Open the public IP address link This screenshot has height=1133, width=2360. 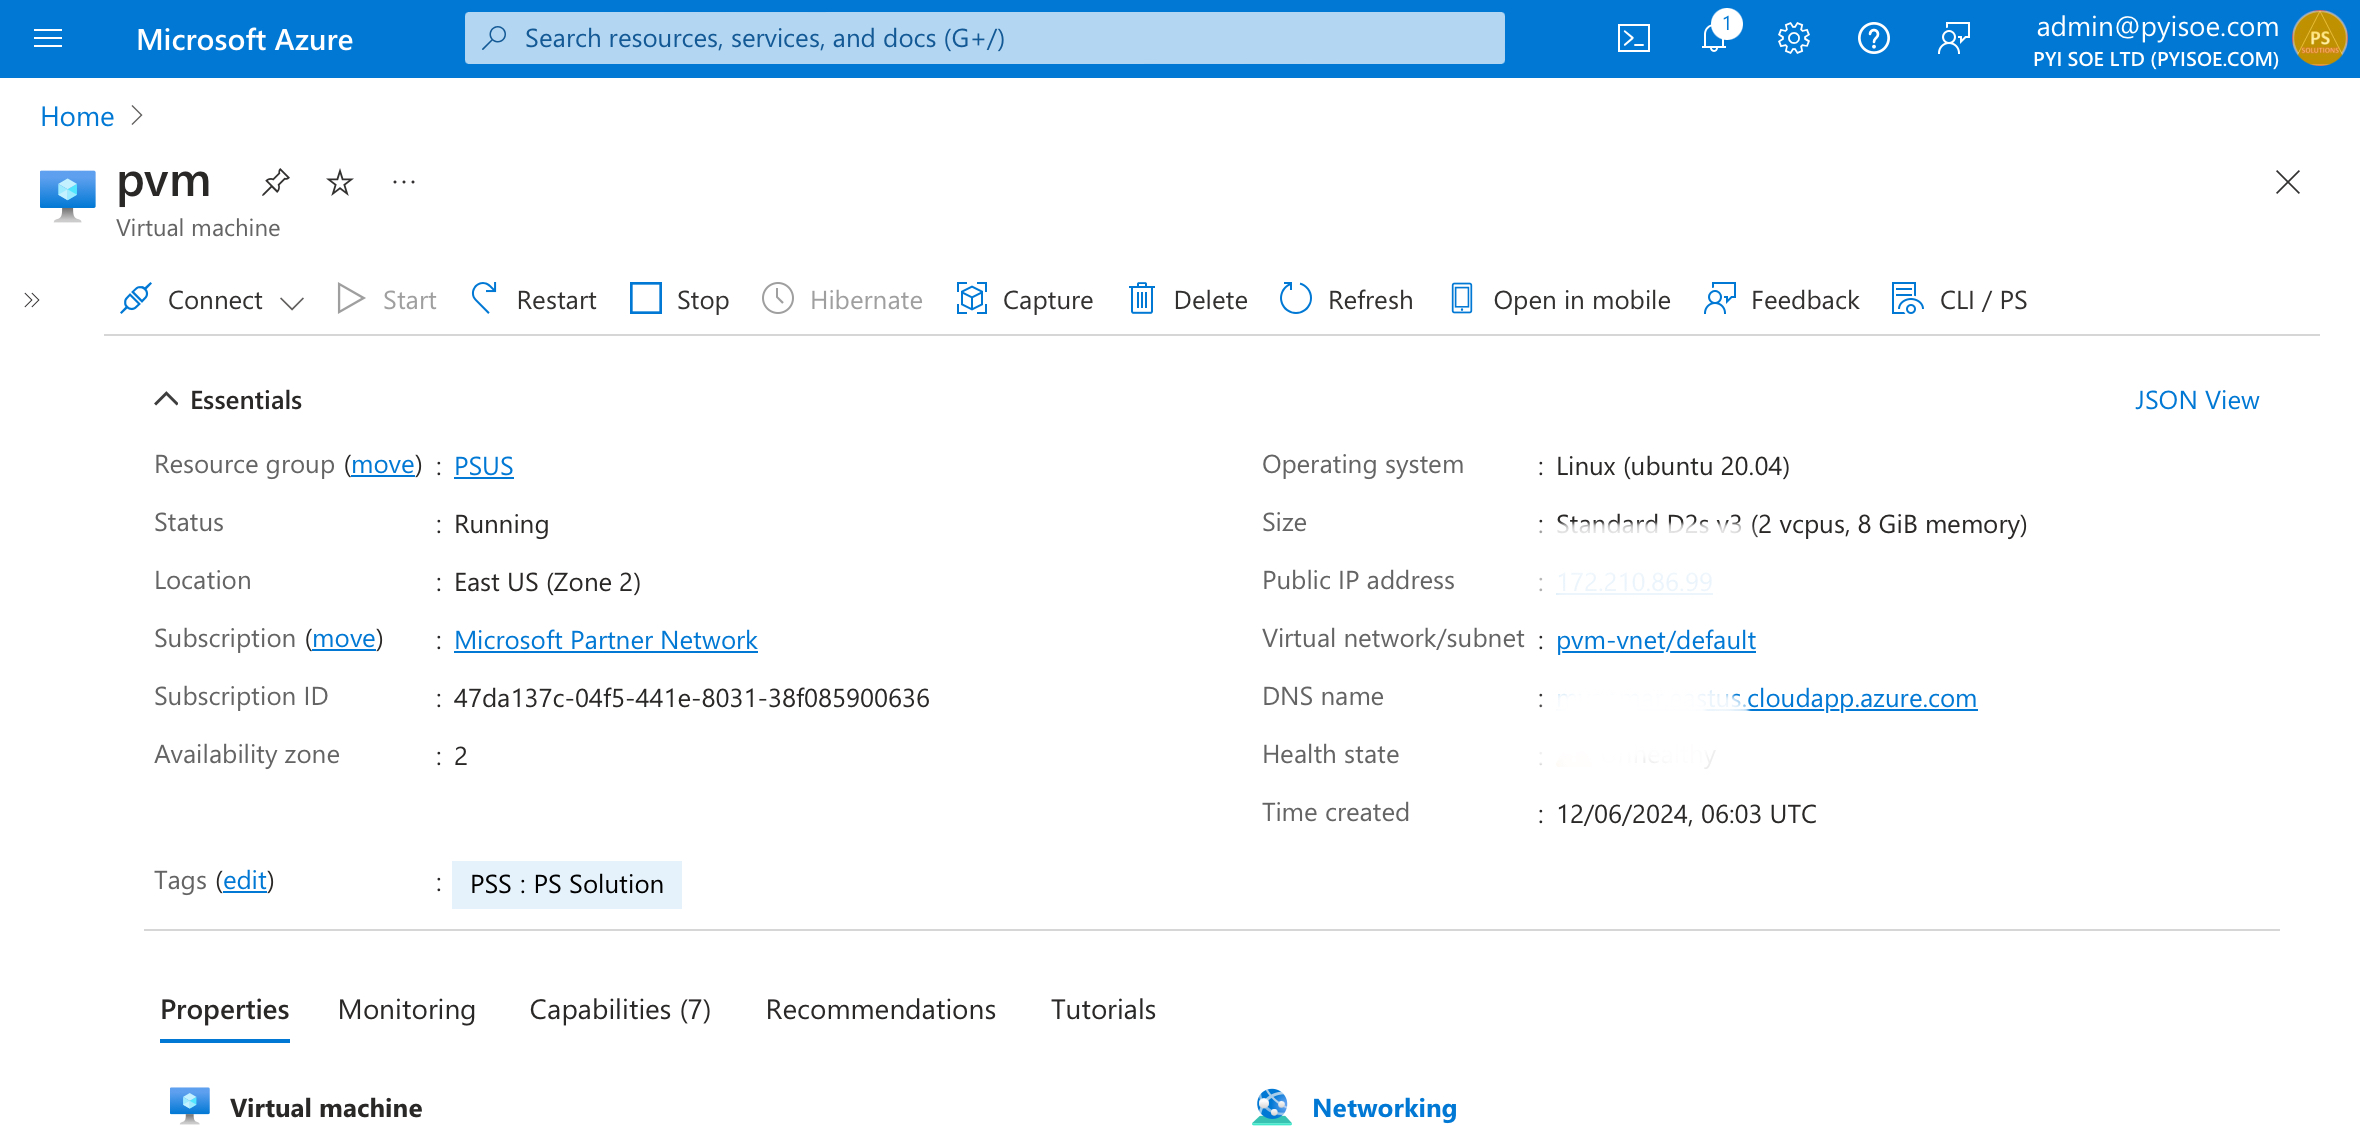(x=1634, y=582)
